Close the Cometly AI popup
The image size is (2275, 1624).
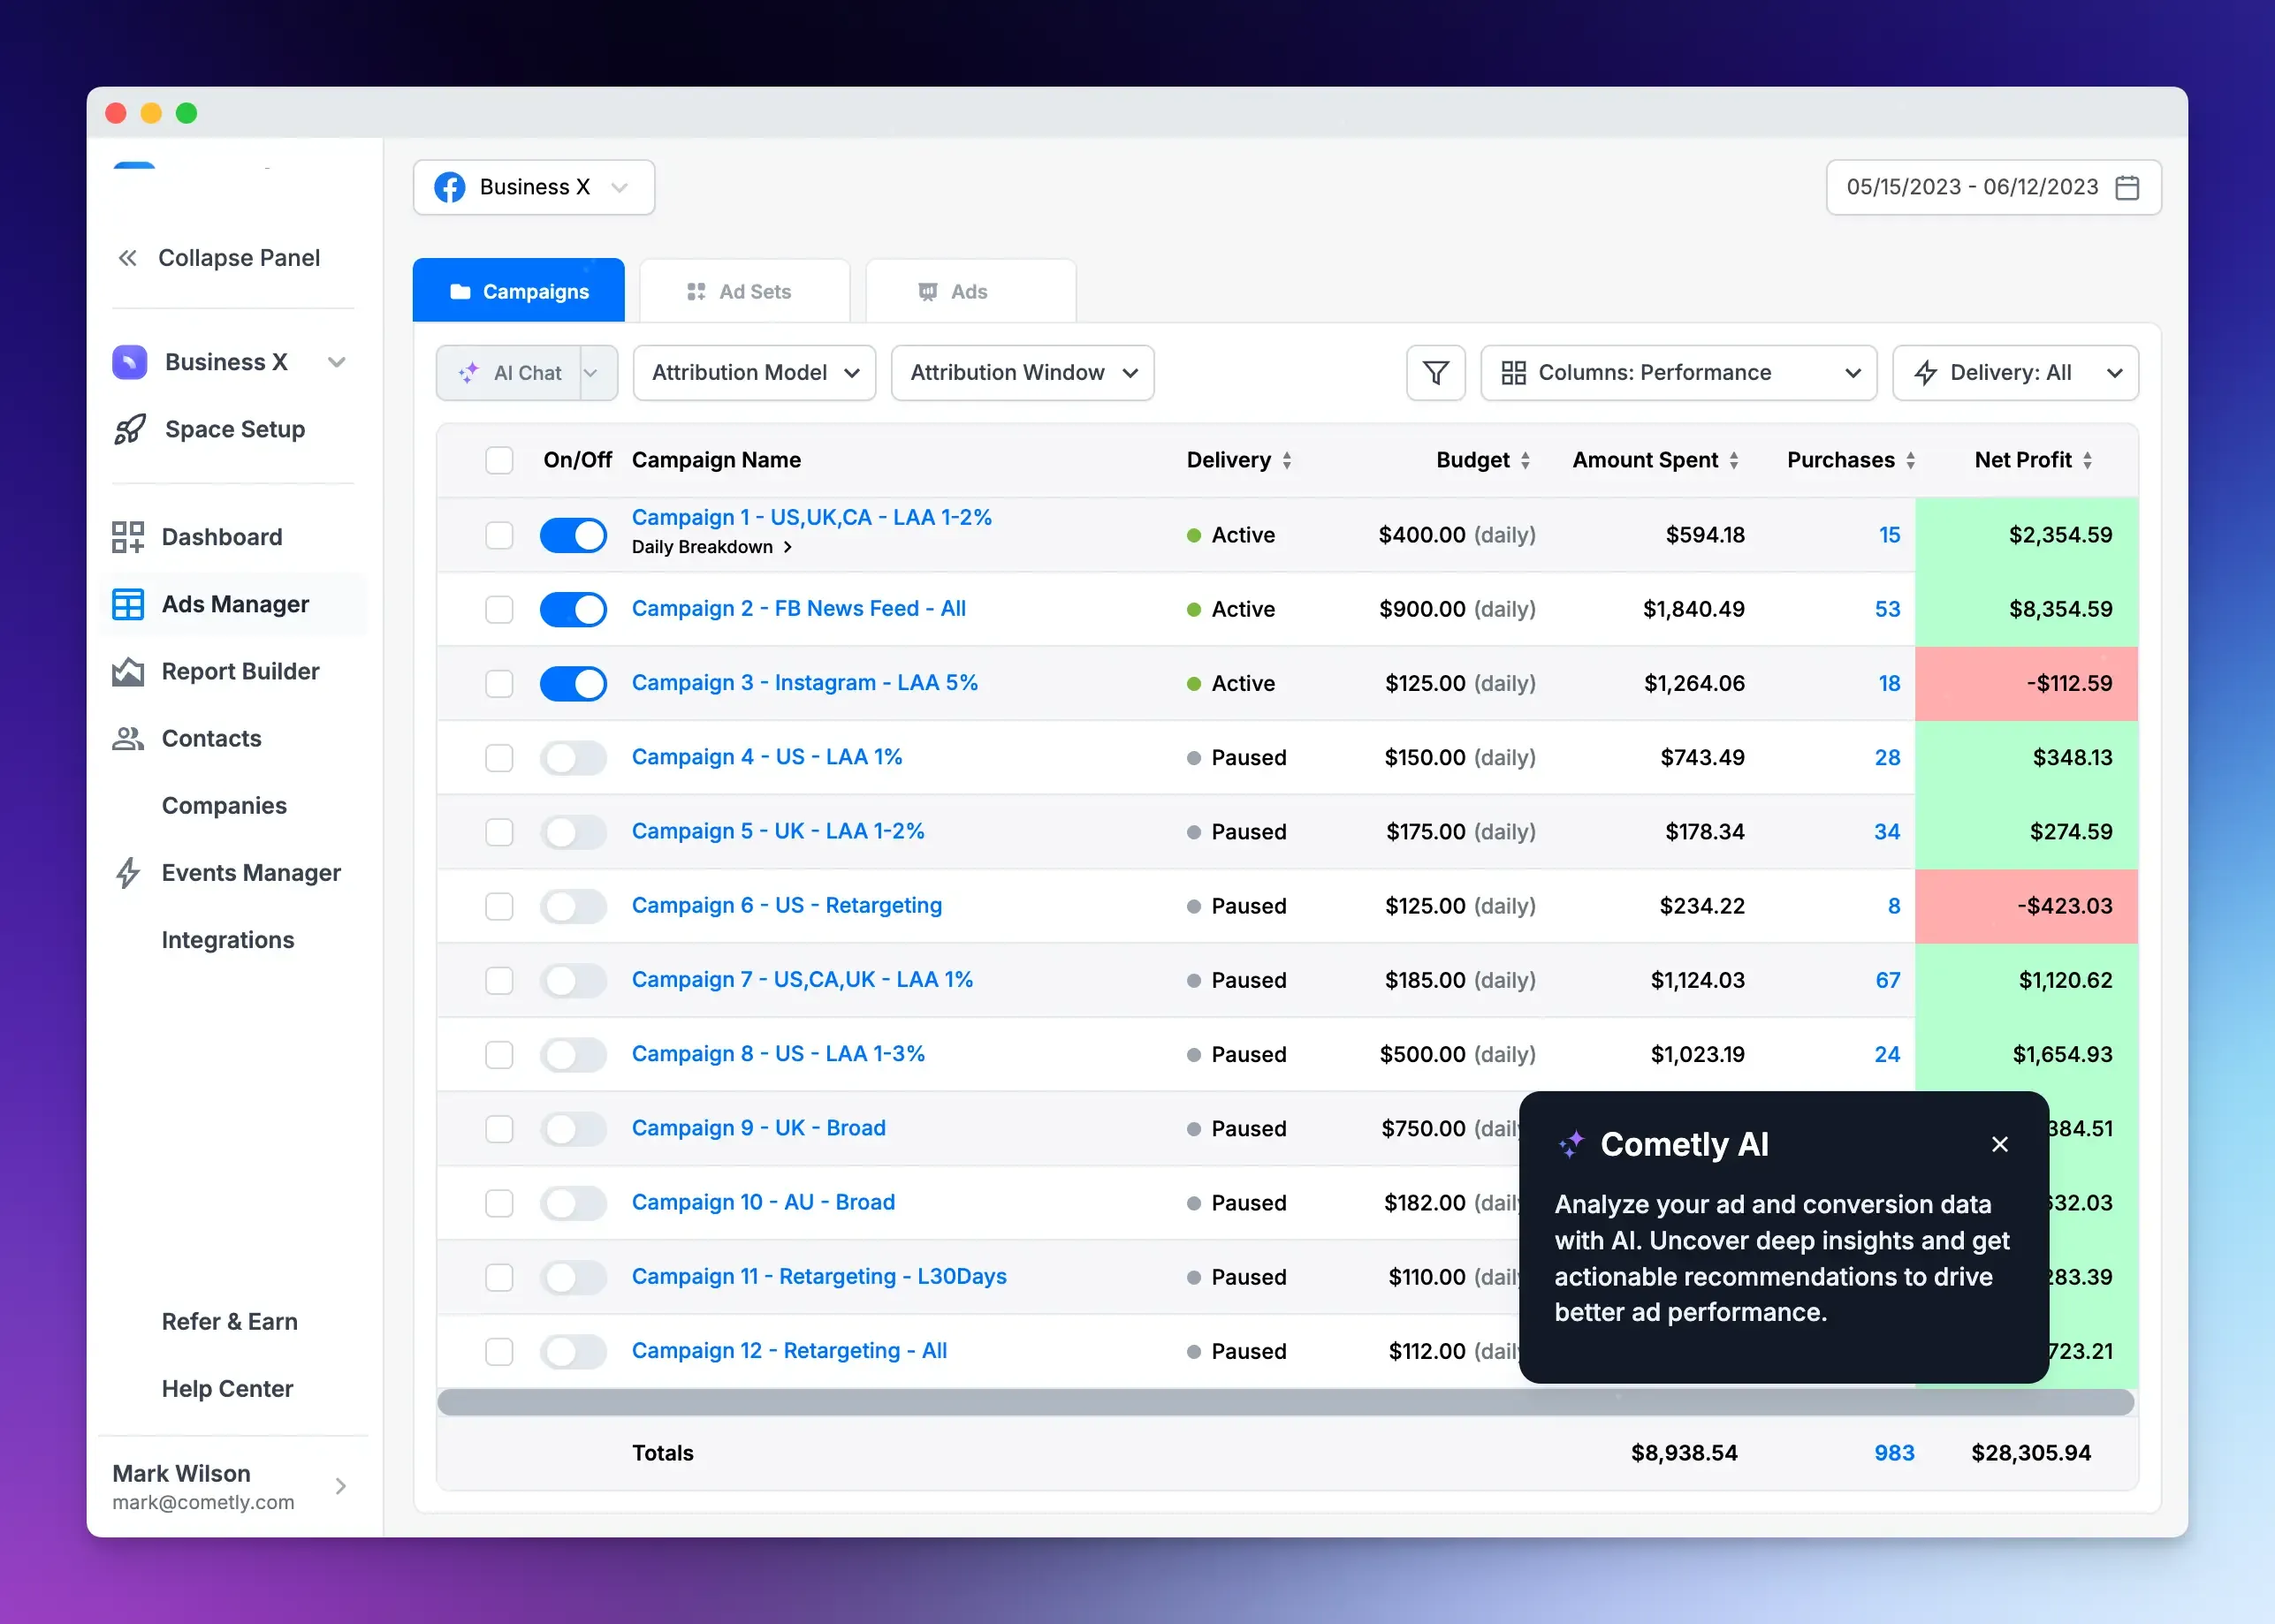click(1999, 1144)
